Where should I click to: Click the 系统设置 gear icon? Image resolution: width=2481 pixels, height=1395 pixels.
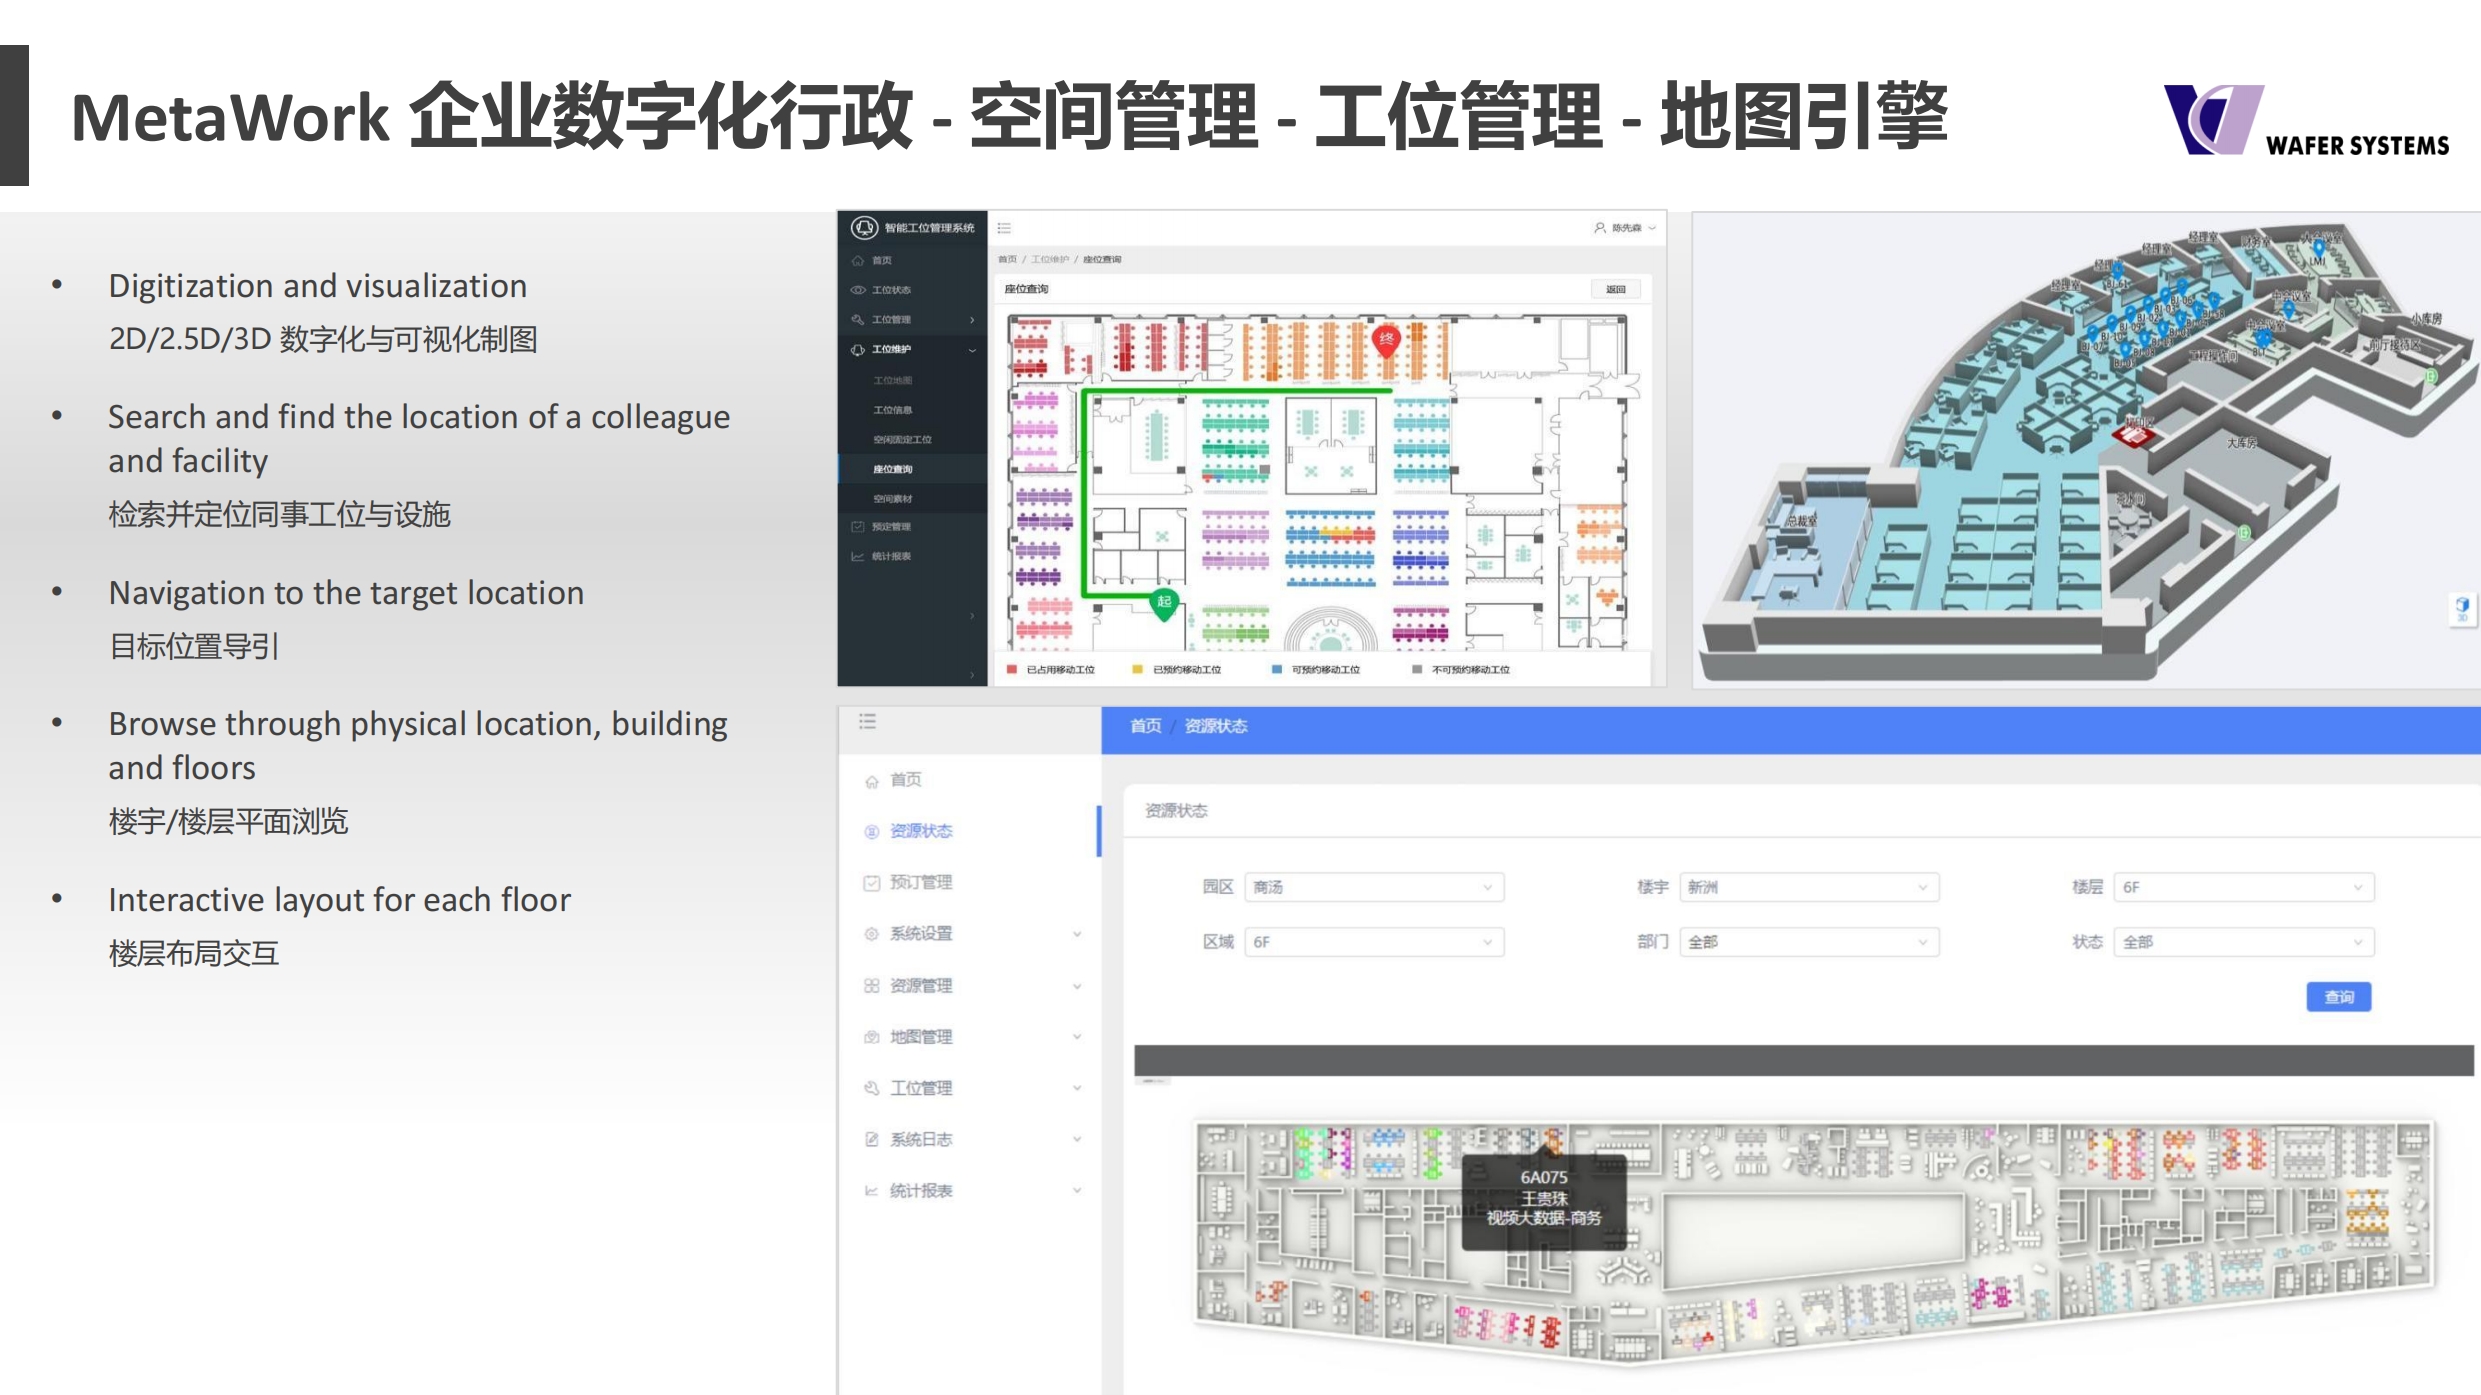[872, 934]
